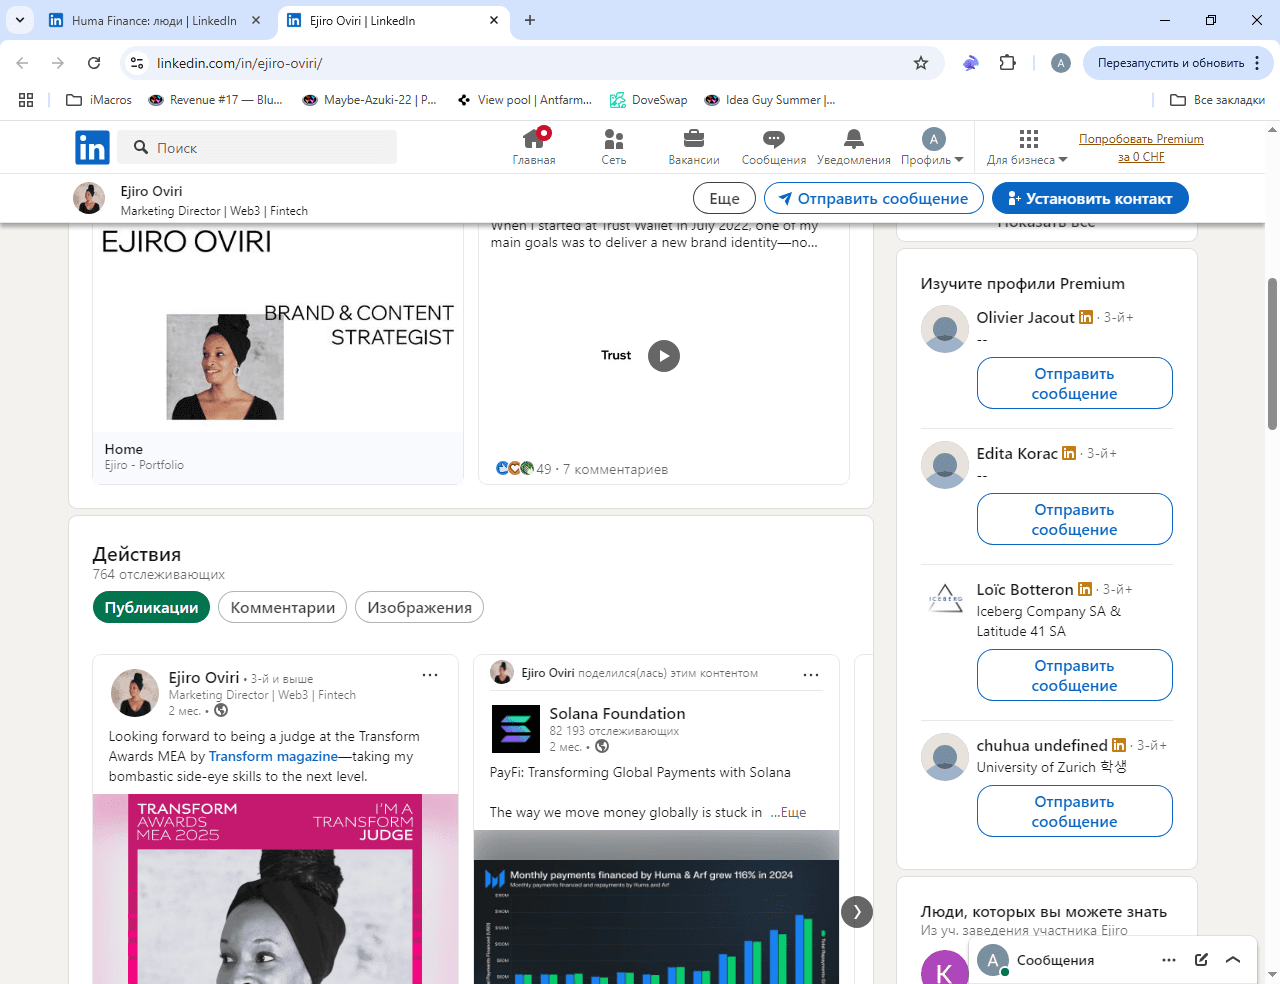Bookmark page with the star icon
Screen dimensions: 1280x984
pos(921,63)
